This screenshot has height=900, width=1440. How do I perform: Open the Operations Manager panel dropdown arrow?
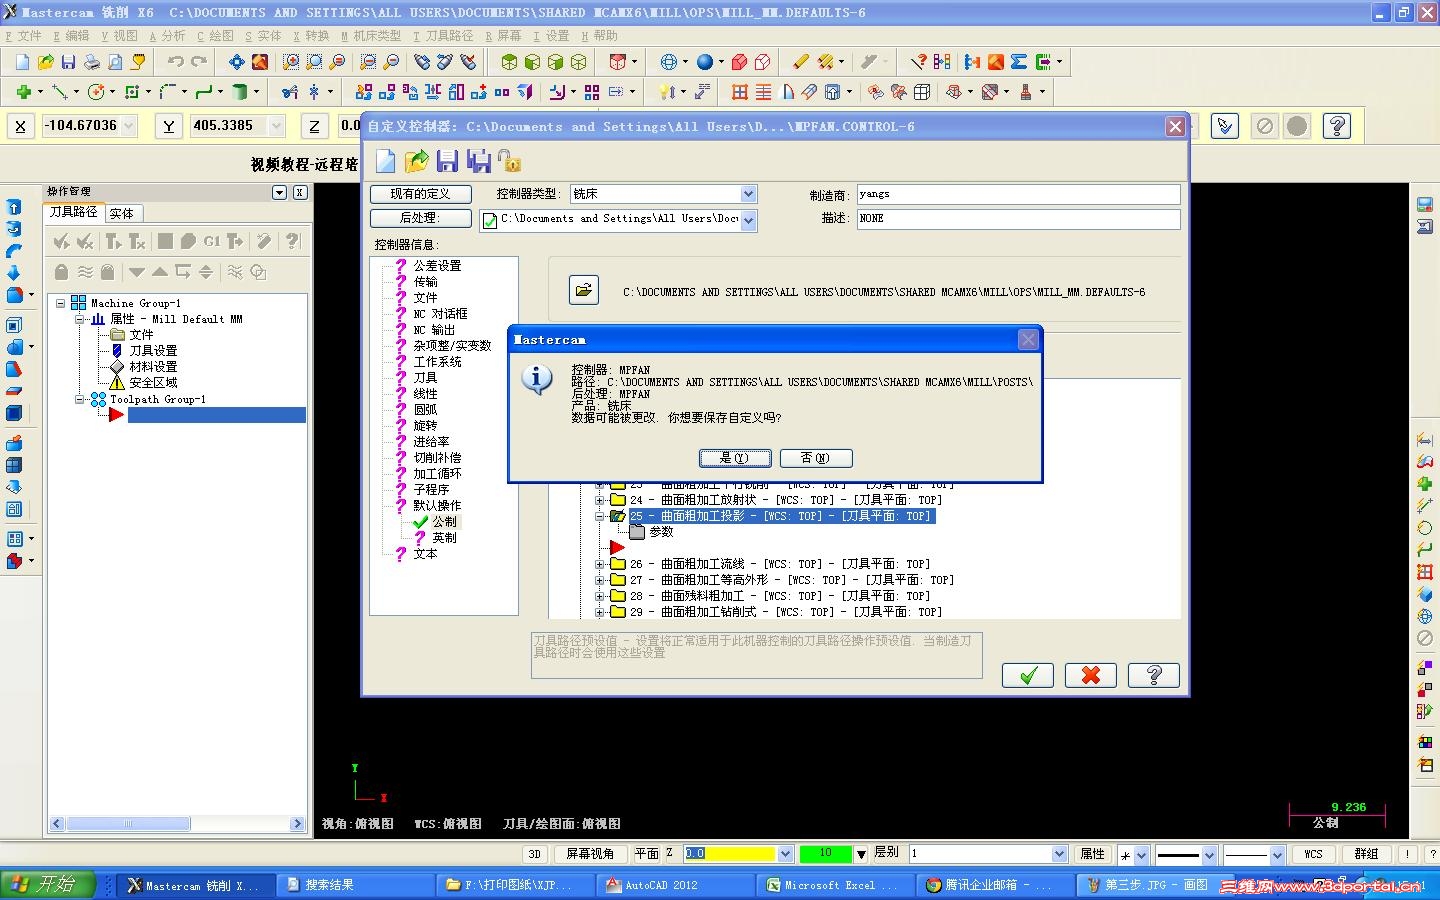[280, 192]
